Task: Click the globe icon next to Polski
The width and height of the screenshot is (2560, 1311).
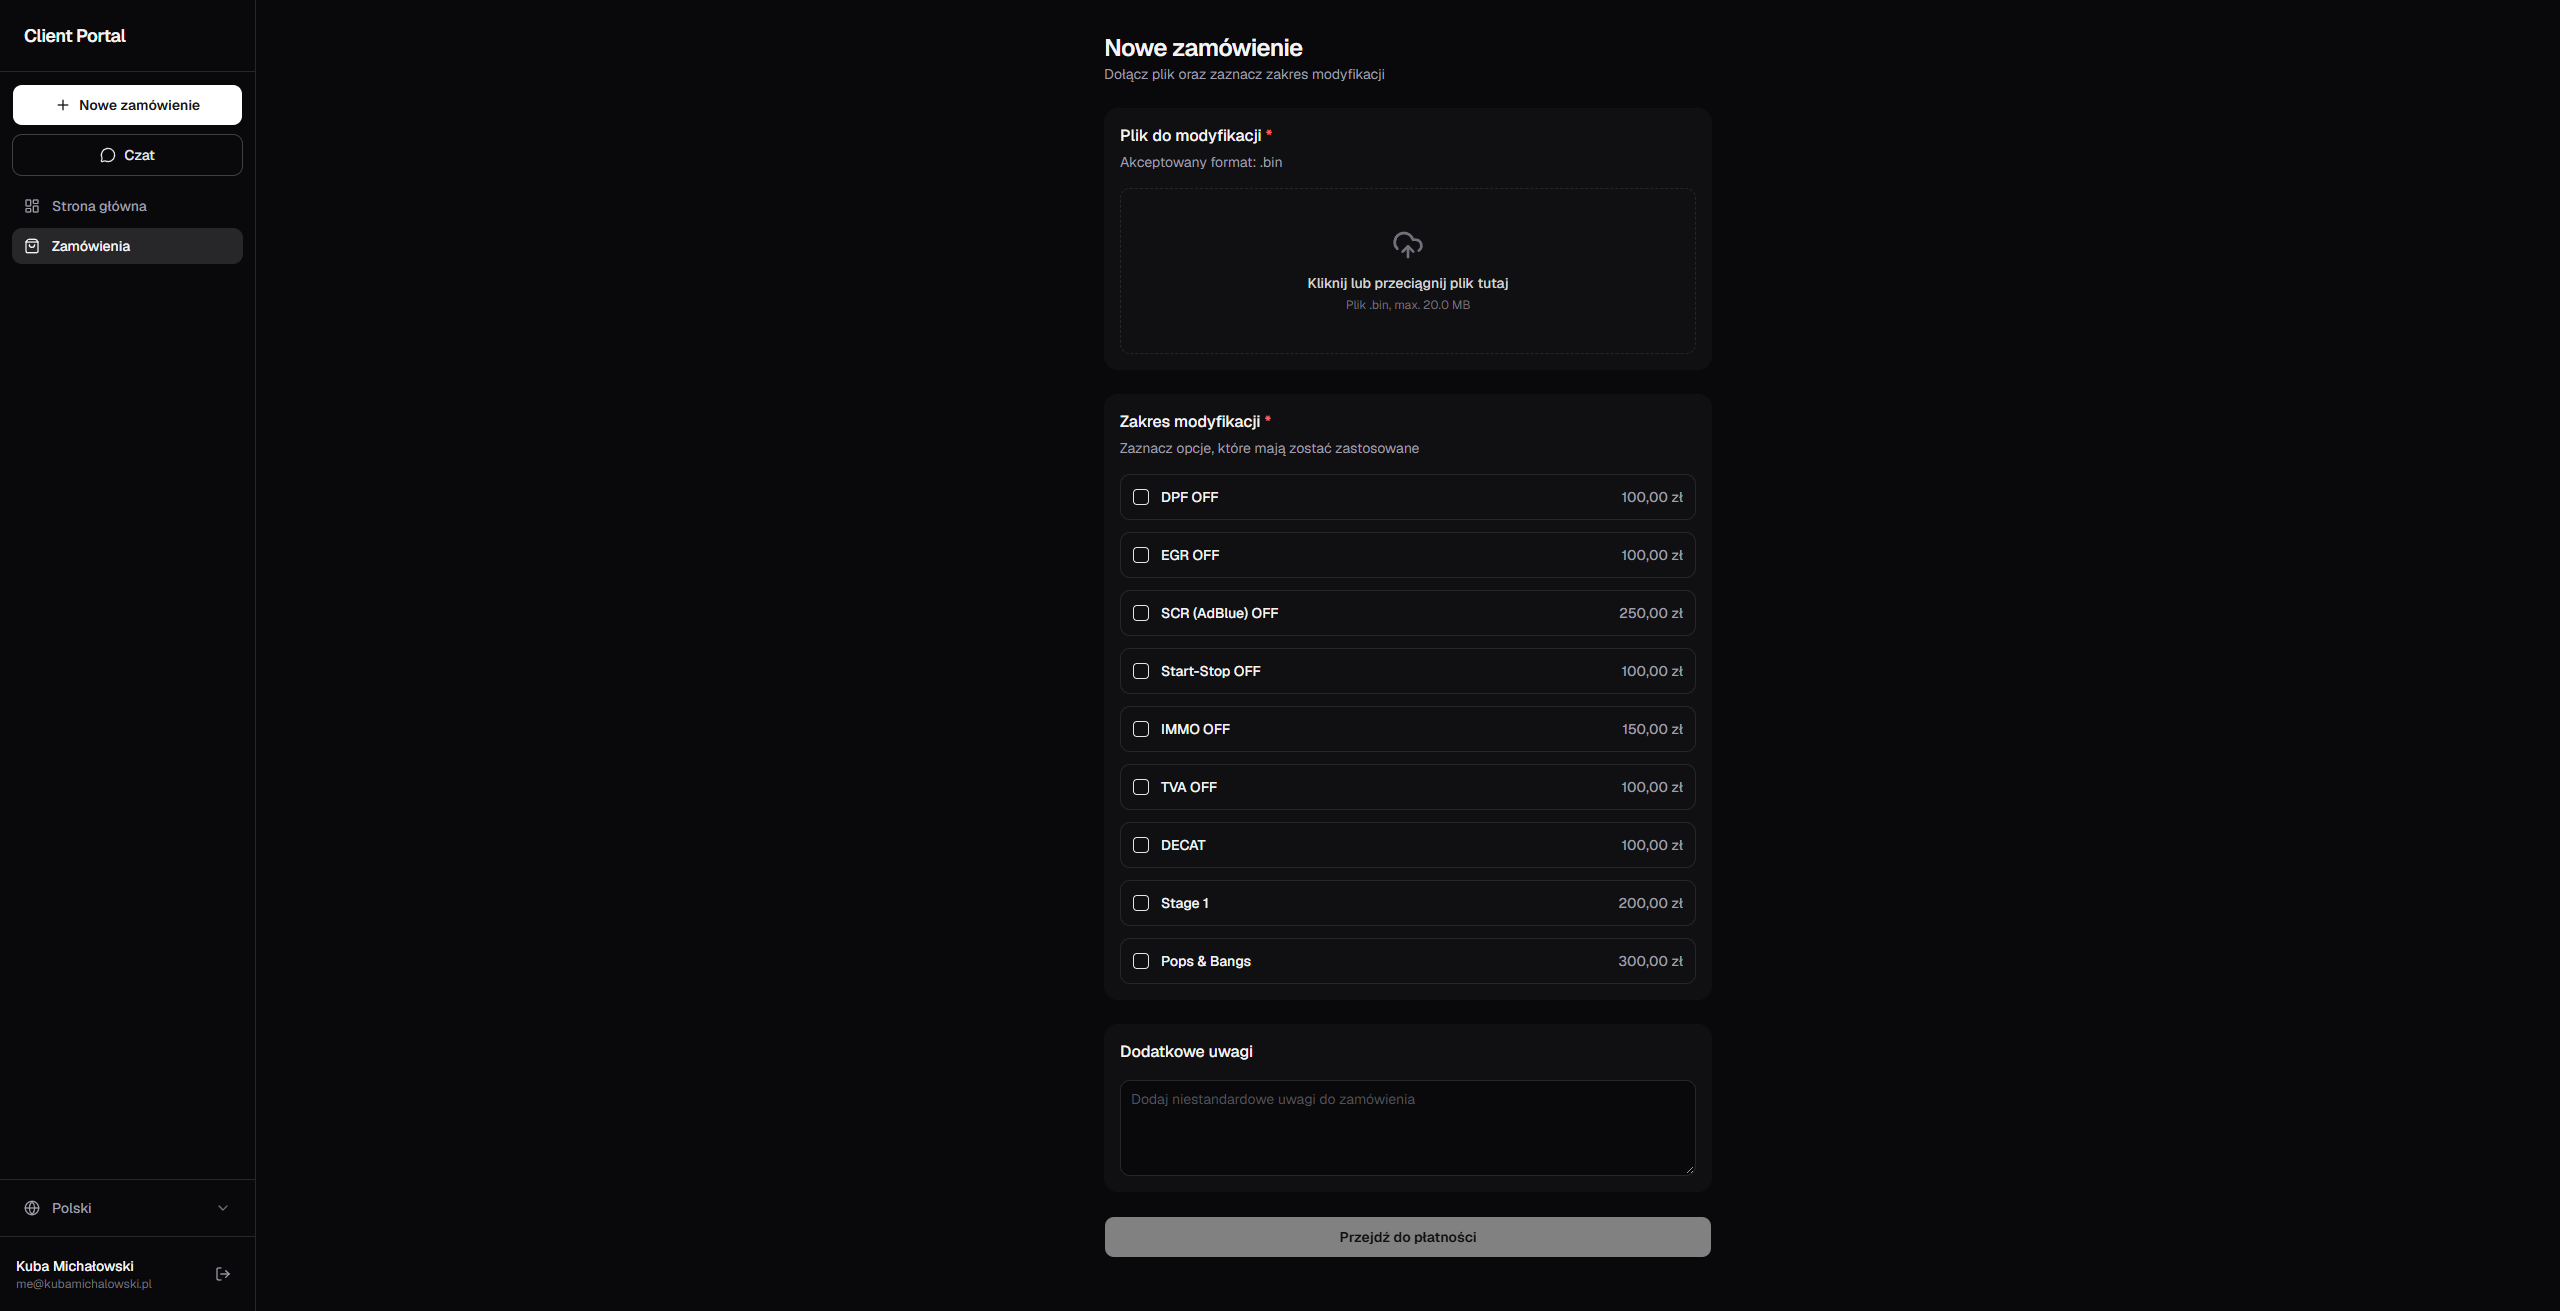Action: click(x=32, y=1208)
